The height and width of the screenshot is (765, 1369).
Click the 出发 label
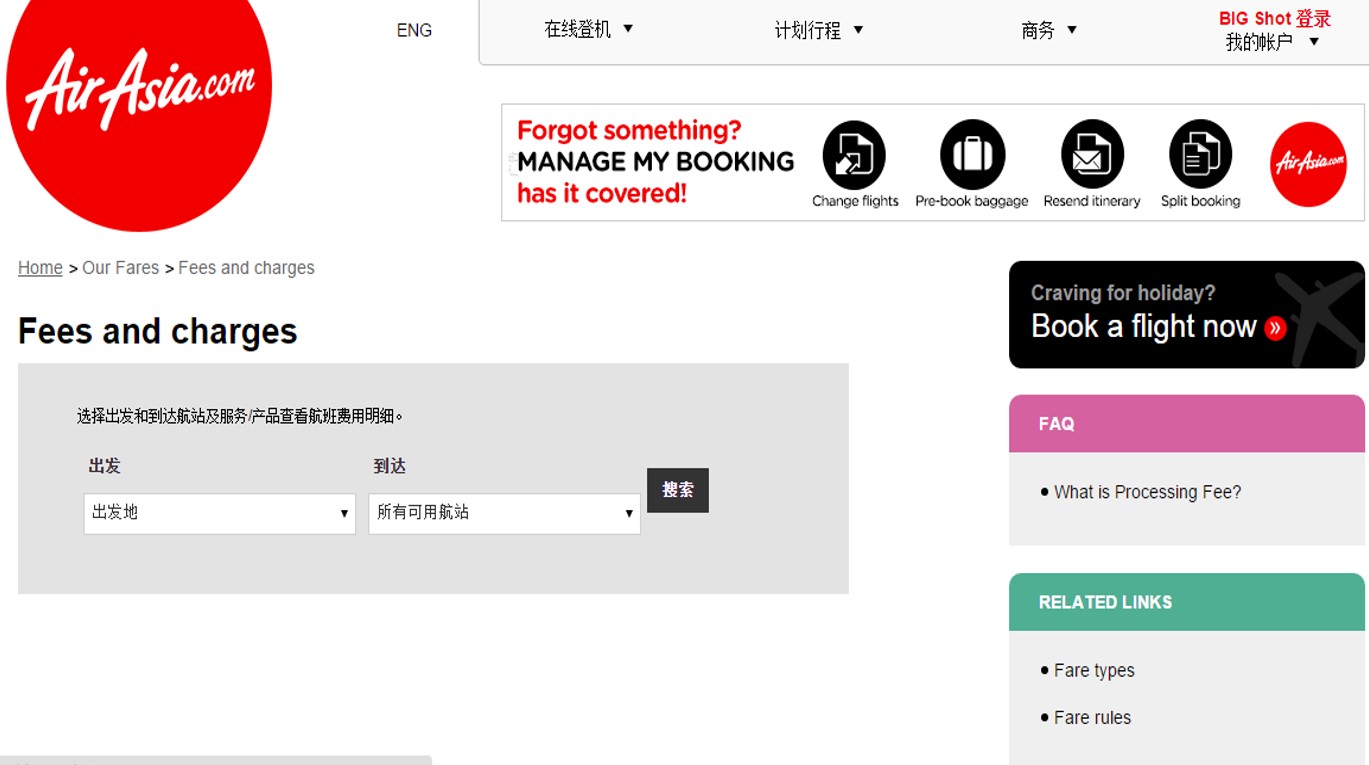[105, 466]
